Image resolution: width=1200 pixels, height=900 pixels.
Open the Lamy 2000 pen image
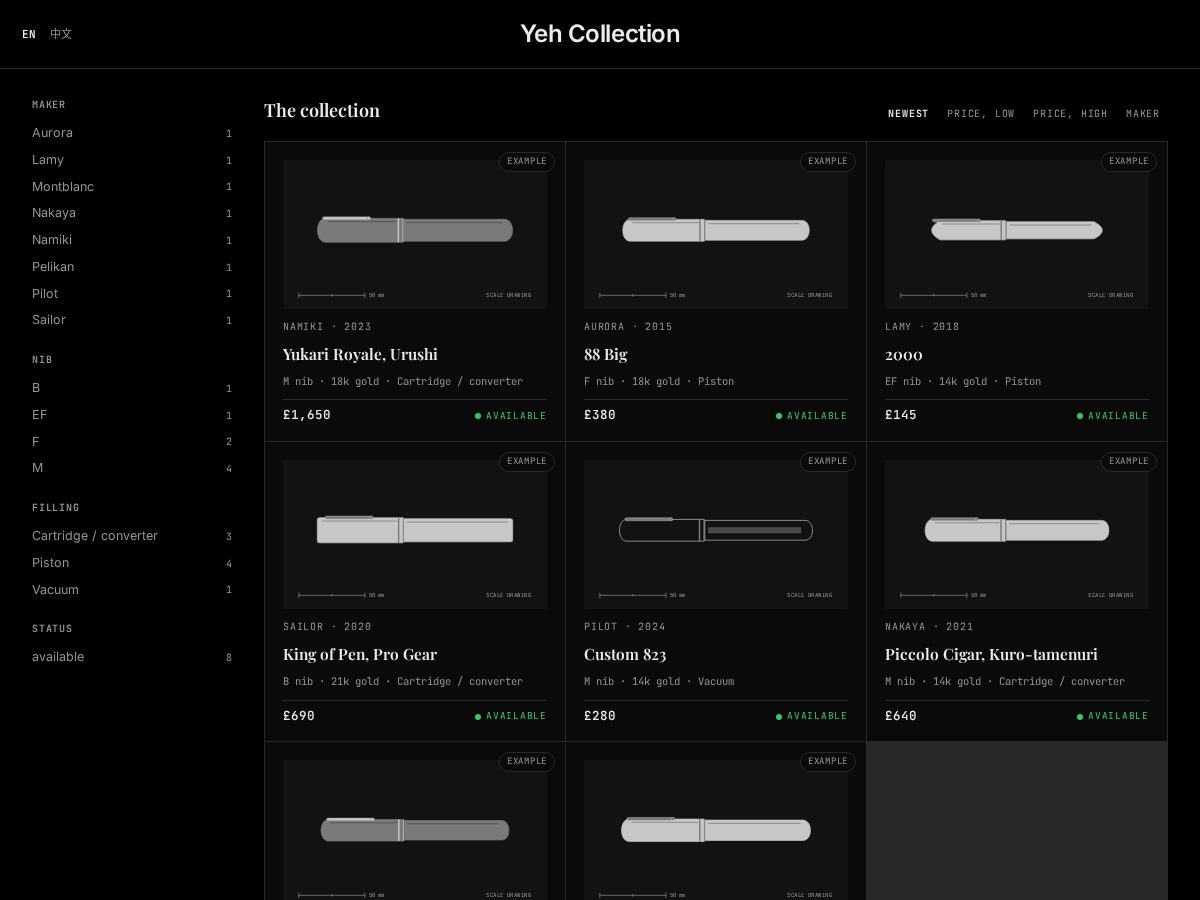click(1017, 234)
